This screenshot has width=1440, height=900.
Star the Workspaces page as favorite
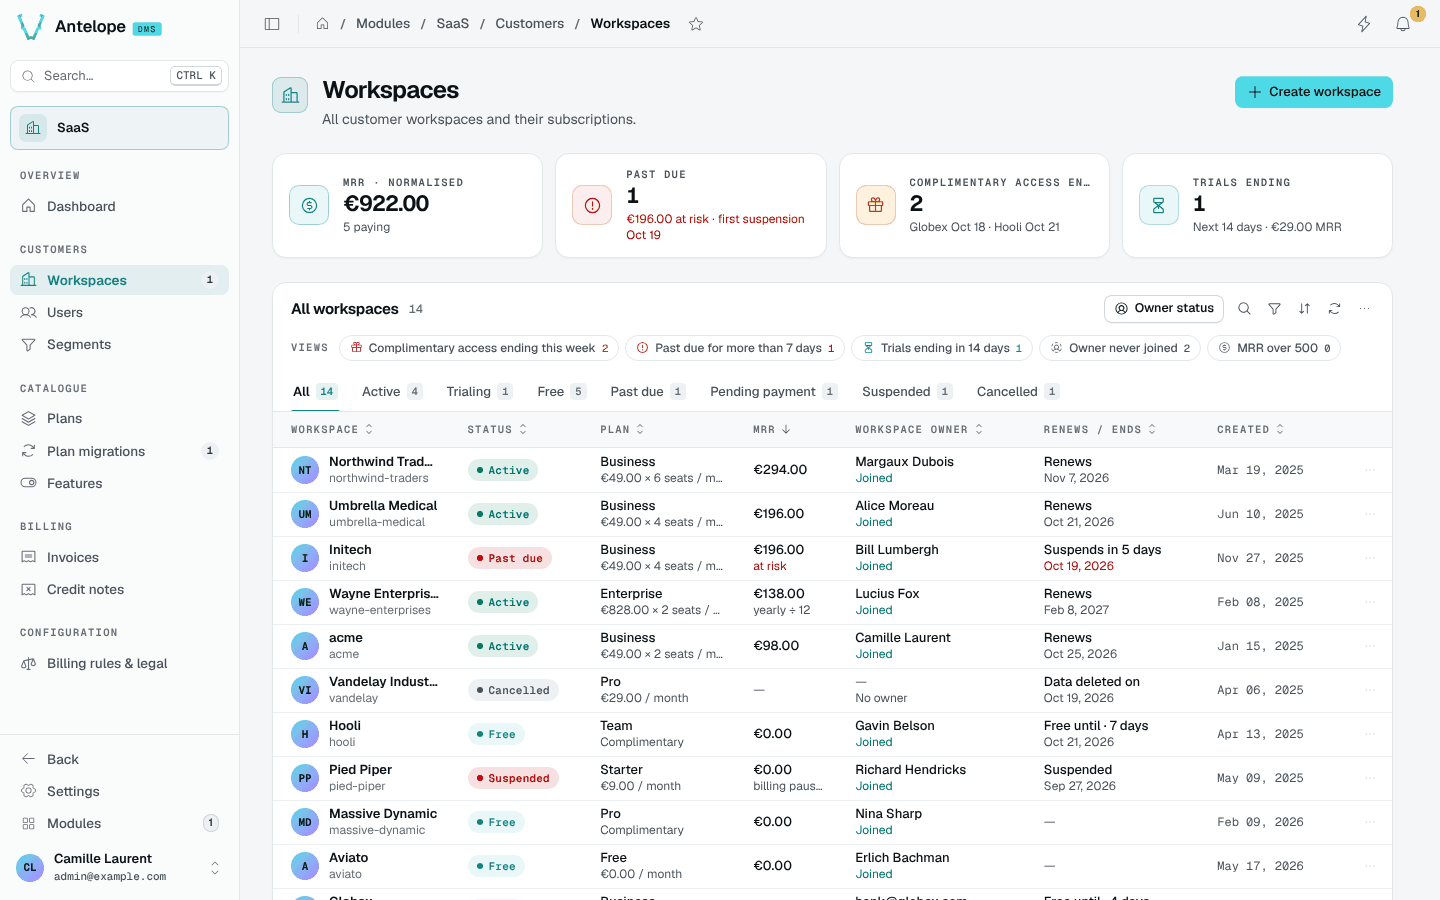[x=696, y=24]
